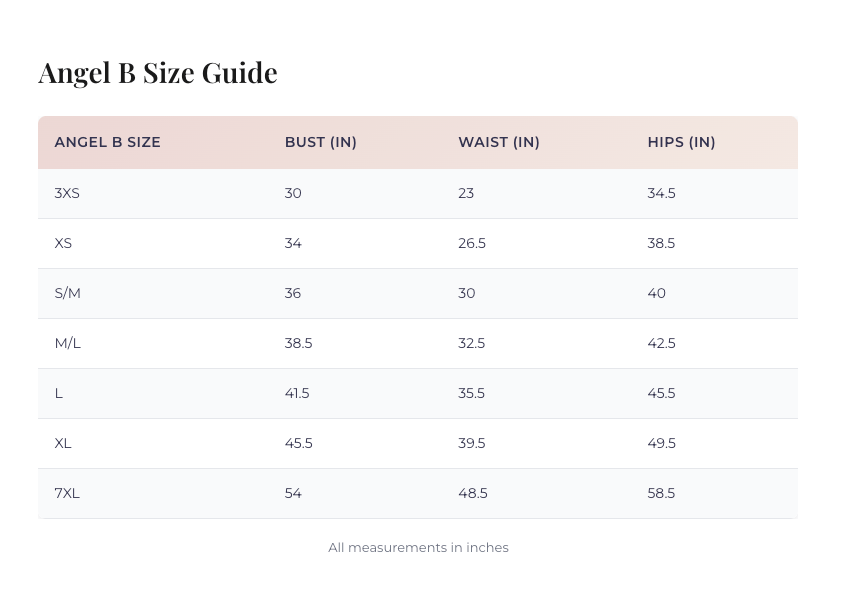
Task: Select the XS waist value 26.5
Action: point(472,243)
